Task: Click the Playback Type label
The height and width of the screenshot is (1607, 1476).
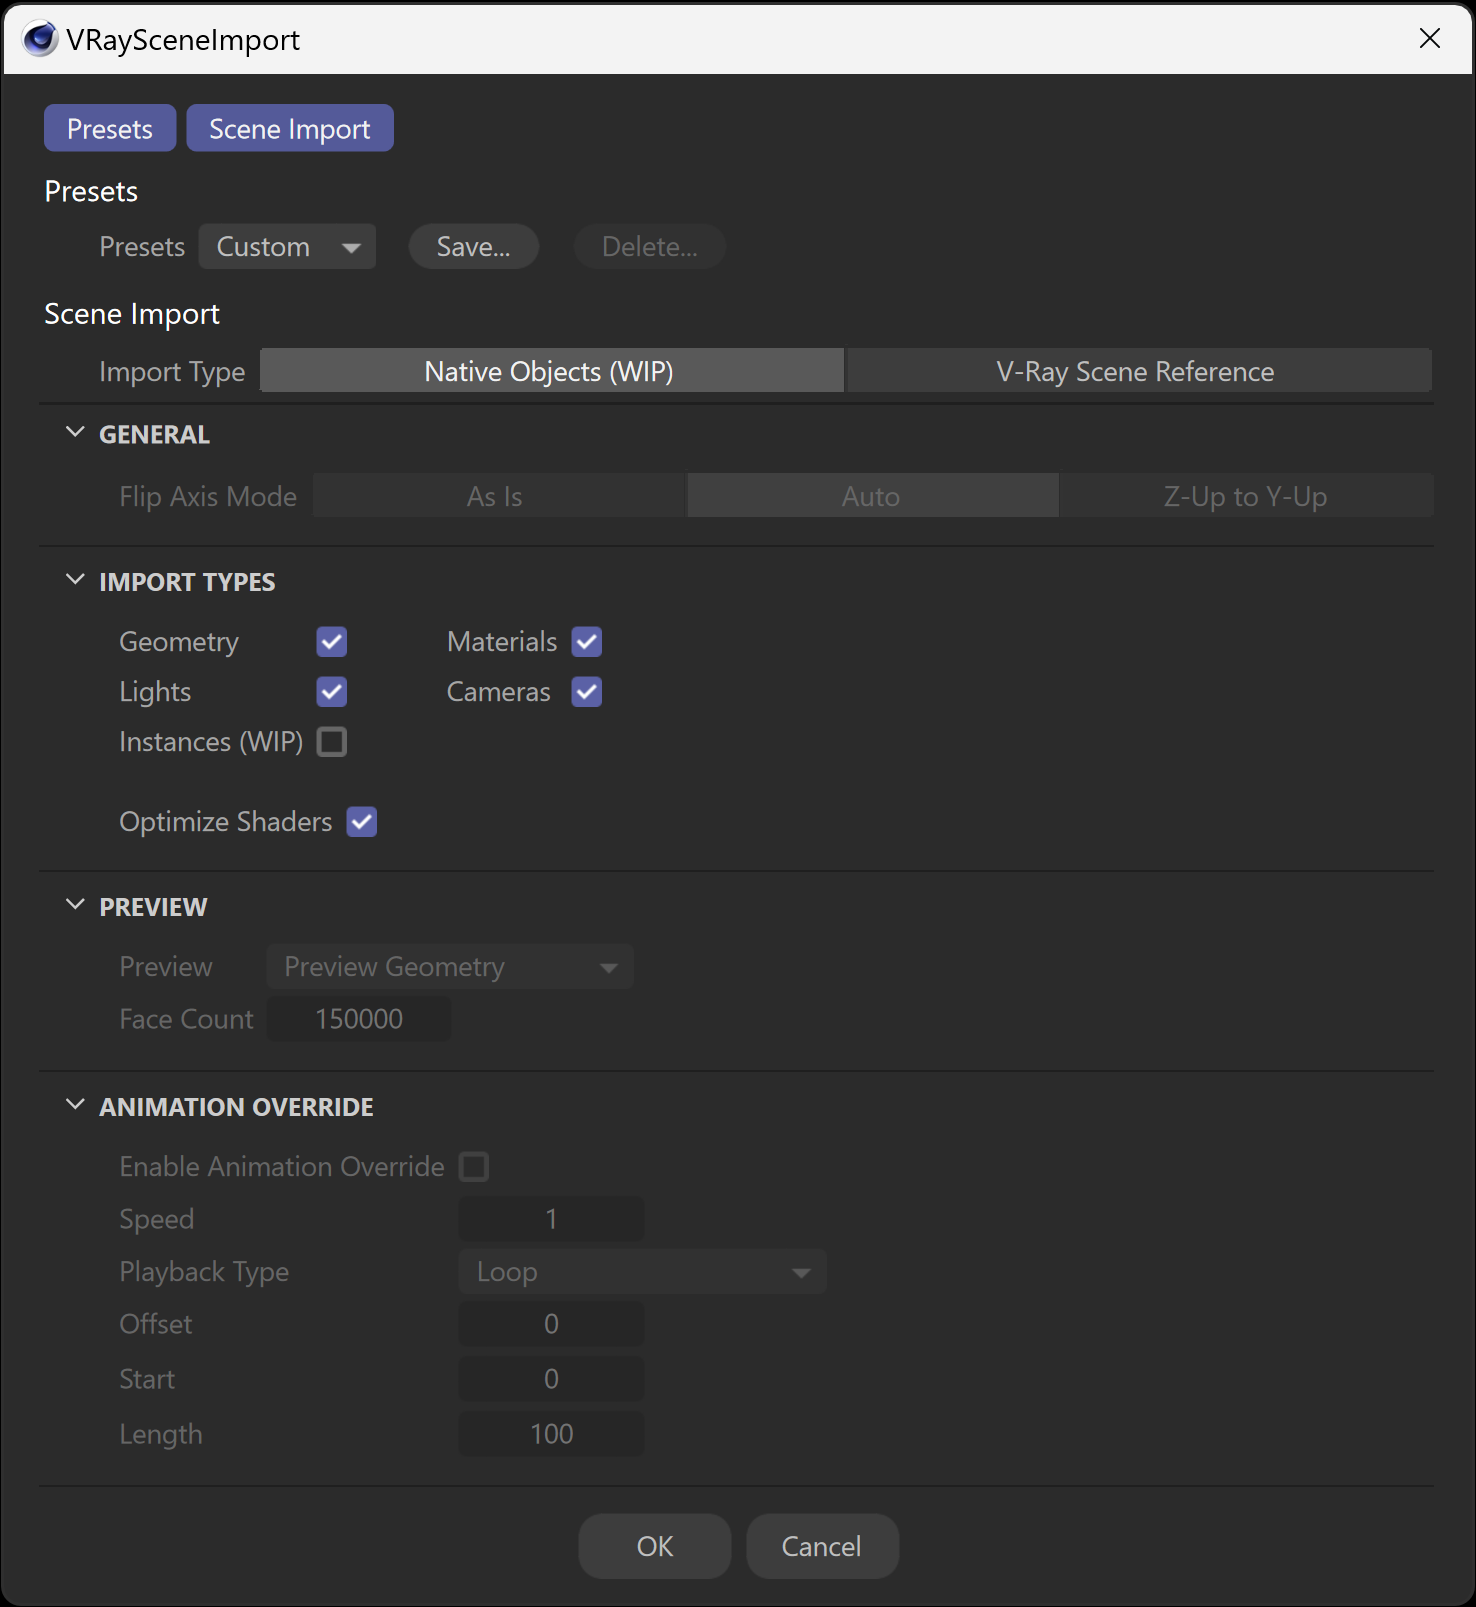Action: (x=204, y=1272)
